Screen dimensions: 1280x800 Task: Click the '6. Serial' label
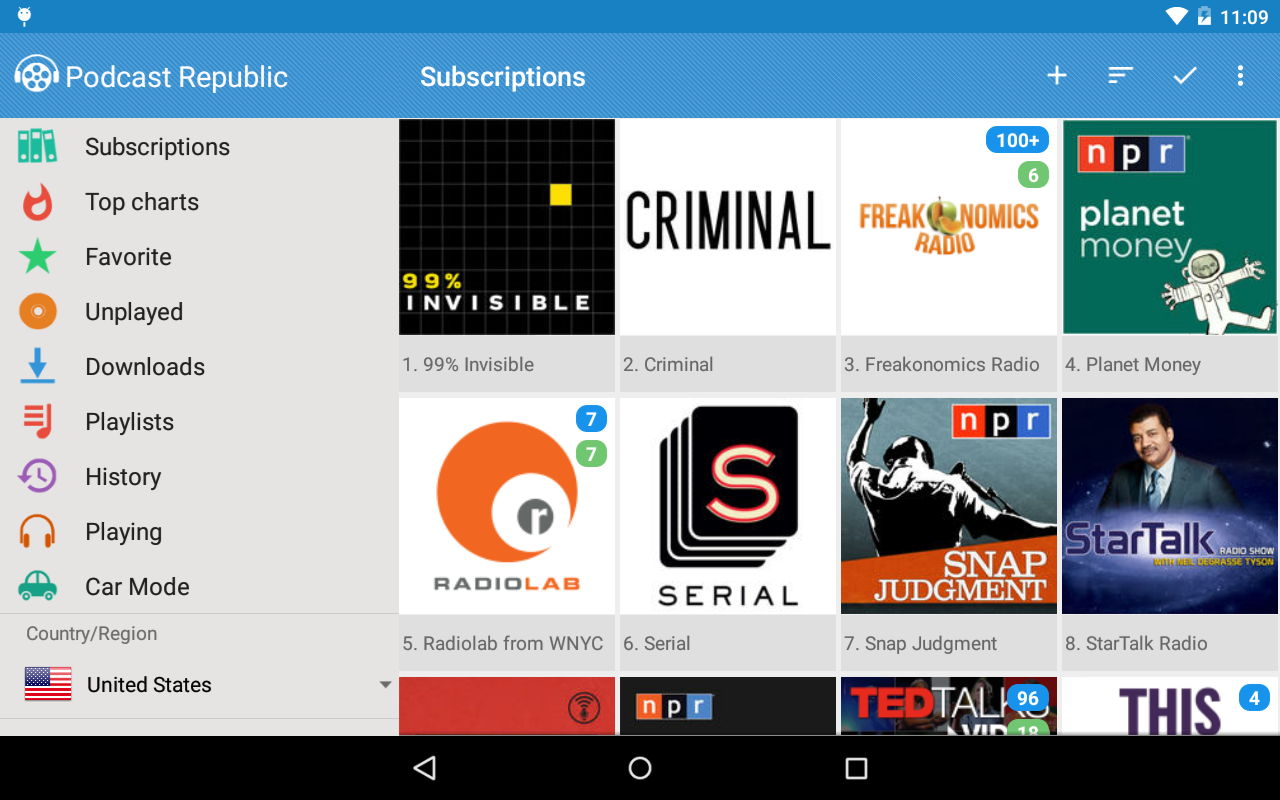(657, 643)
